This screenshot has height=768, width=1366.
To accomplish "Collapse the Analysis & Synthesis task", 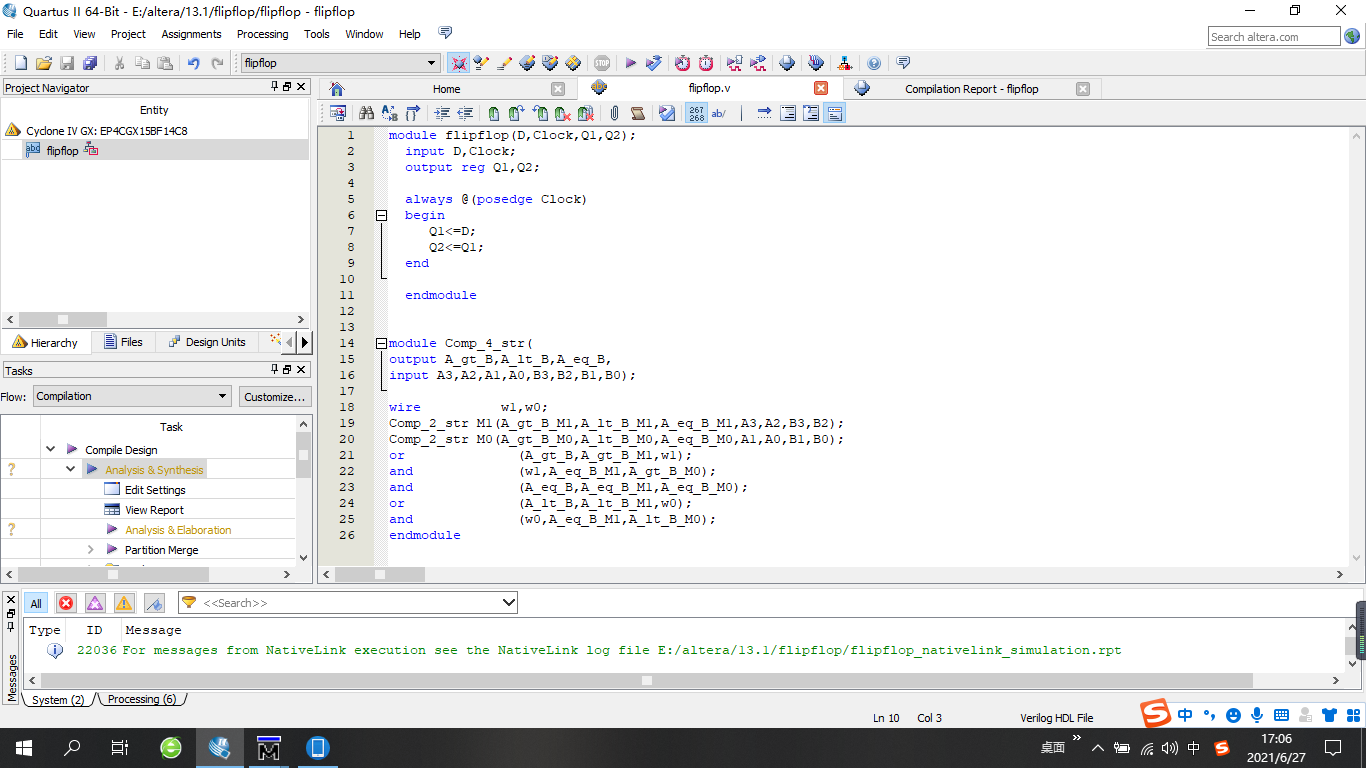I will tap(70, 470).
